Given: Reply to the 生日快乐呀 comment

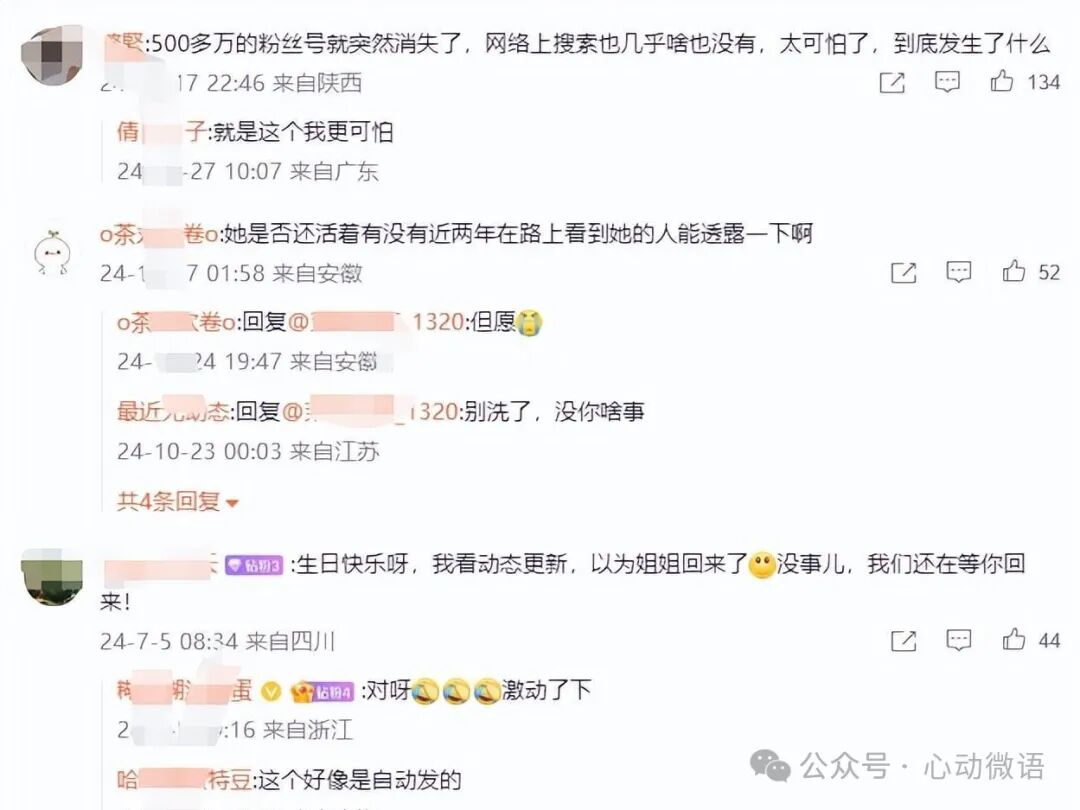Looking at the screenshot, I should tap(958, 641).
